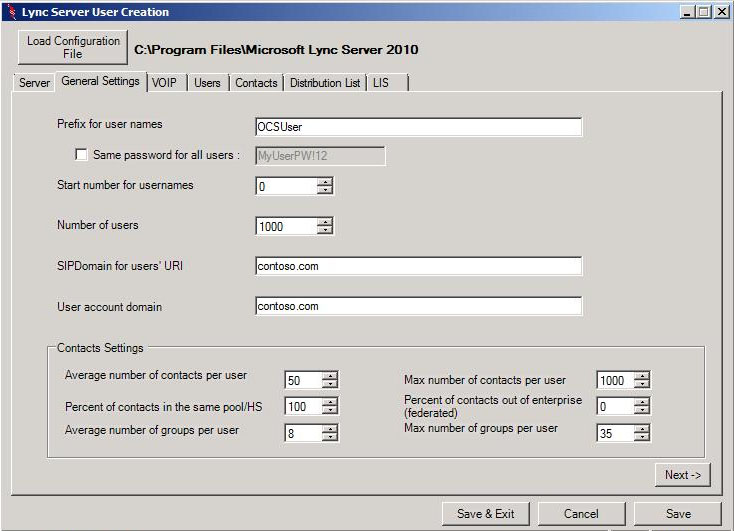Screen dimensions: 734x531
Task: Increase Average number of groups per user
Action: [x=330, y=429]
